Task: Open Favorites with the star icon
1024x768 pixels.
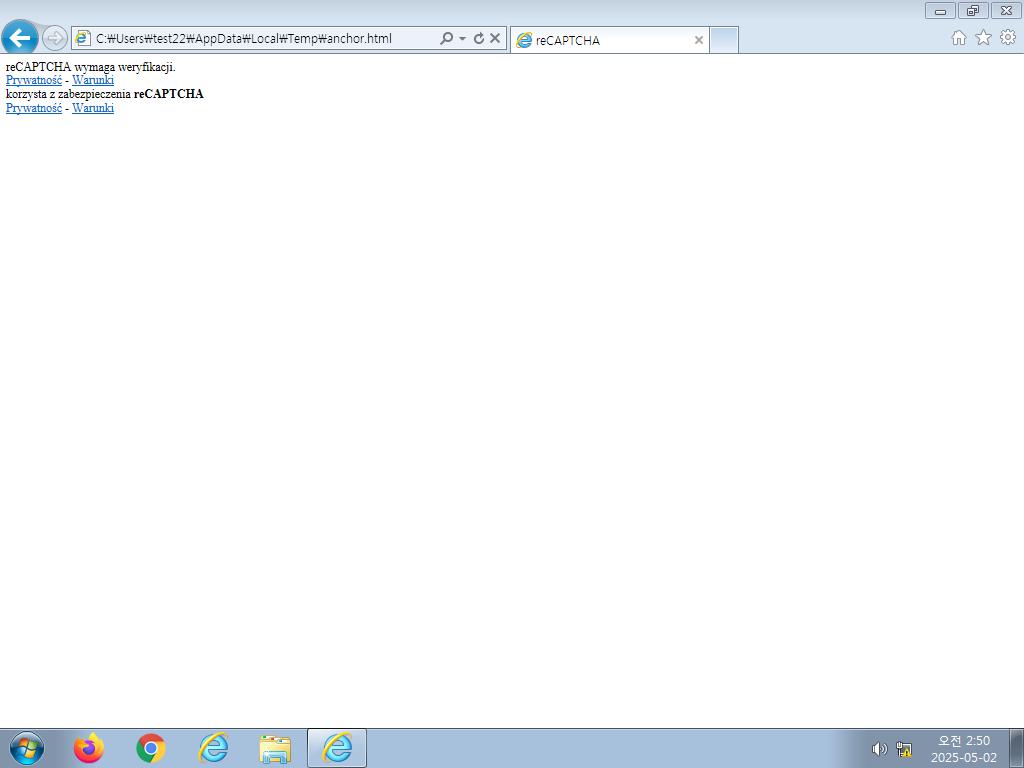Action: point(984,38)
